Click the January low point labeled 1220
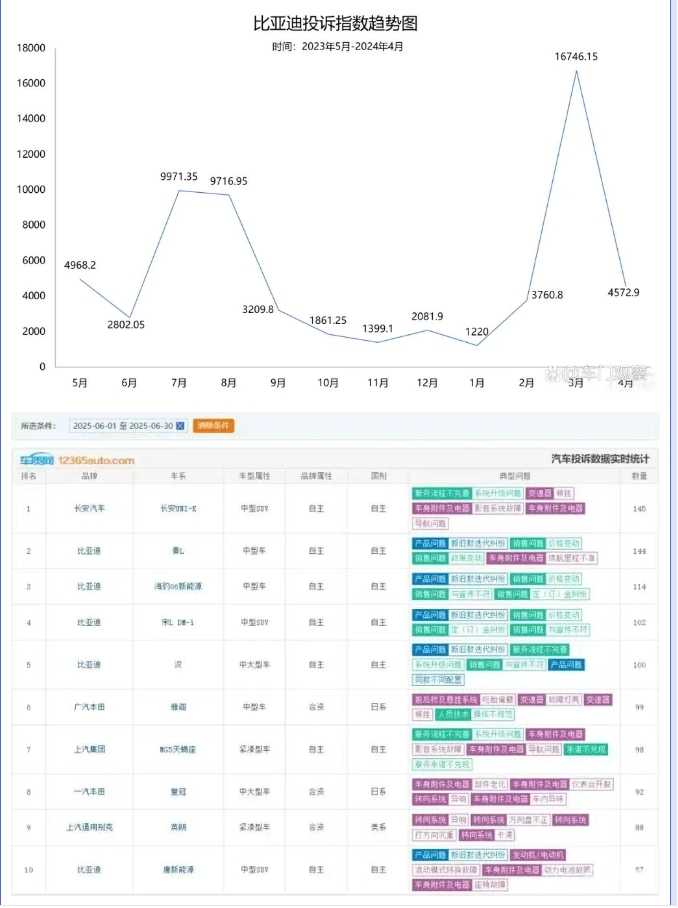 (477, 345)
